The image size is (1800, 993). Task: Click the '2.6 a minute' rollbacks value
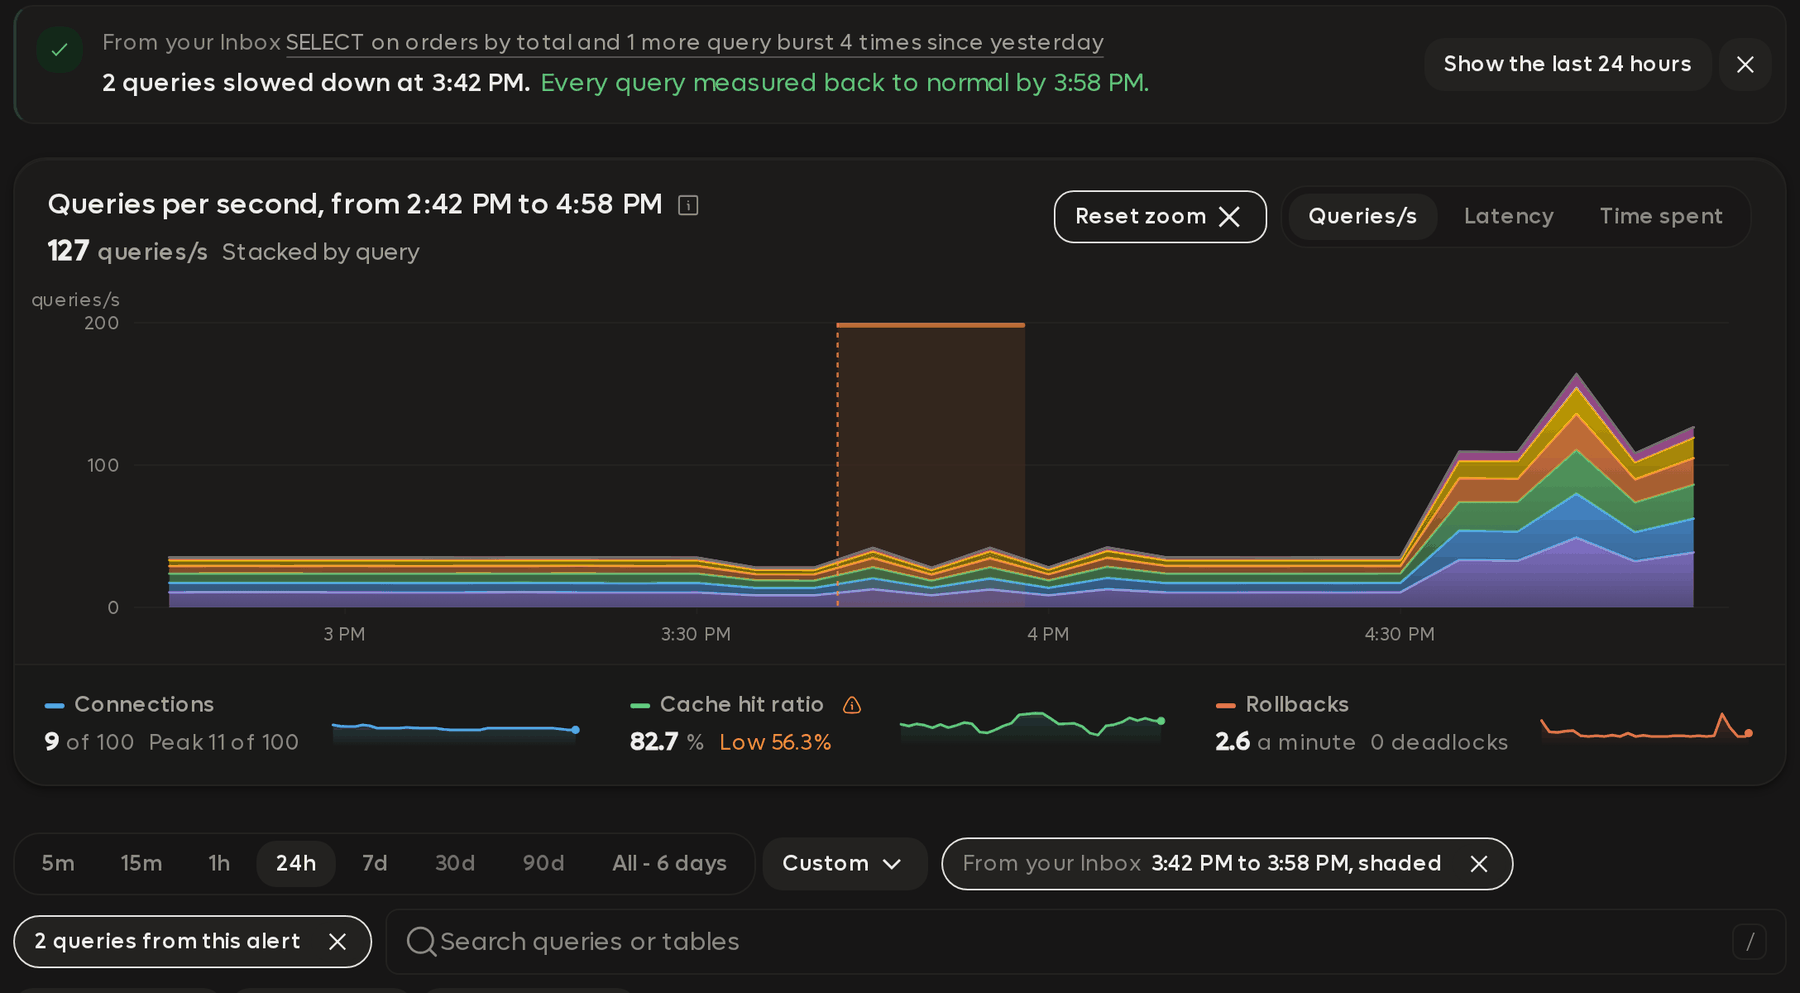click(1285, 742)
